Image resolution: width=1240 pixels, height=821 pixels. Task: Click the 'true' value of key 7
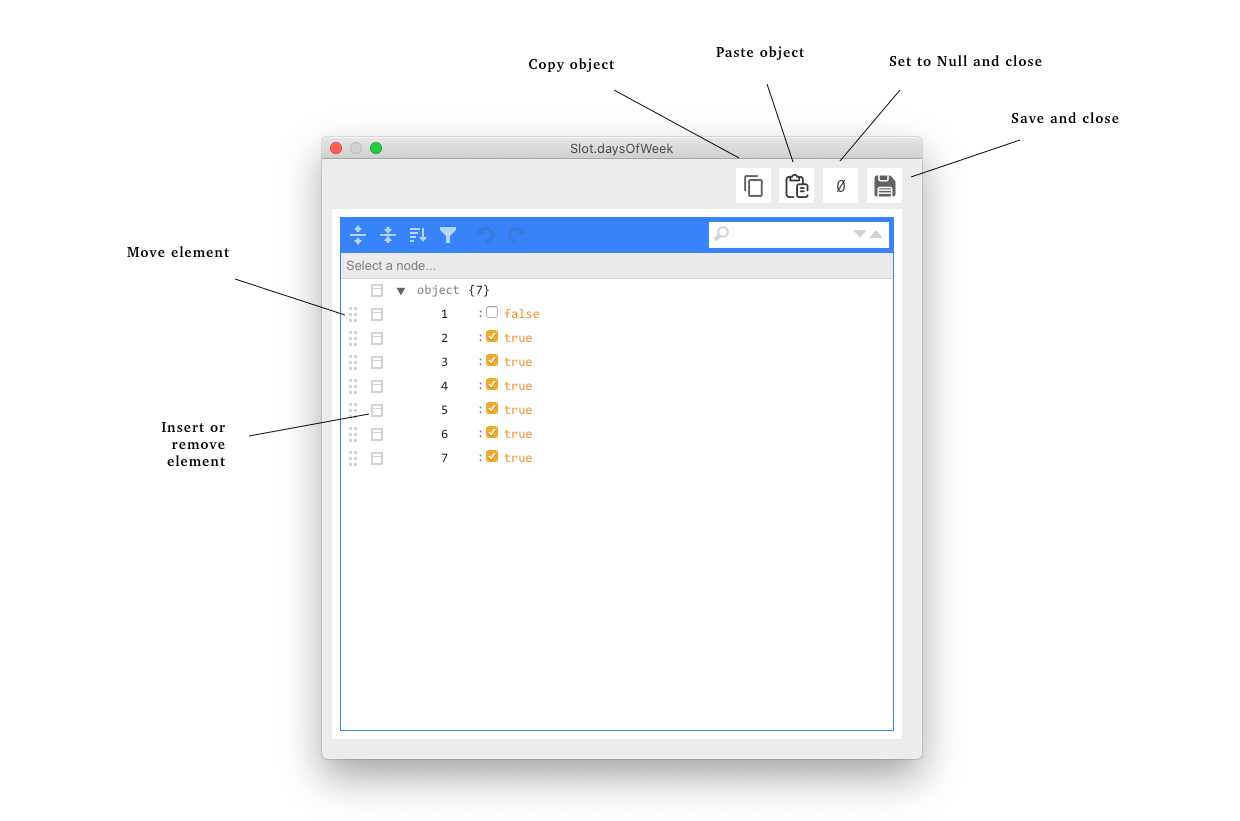point(518,458)
